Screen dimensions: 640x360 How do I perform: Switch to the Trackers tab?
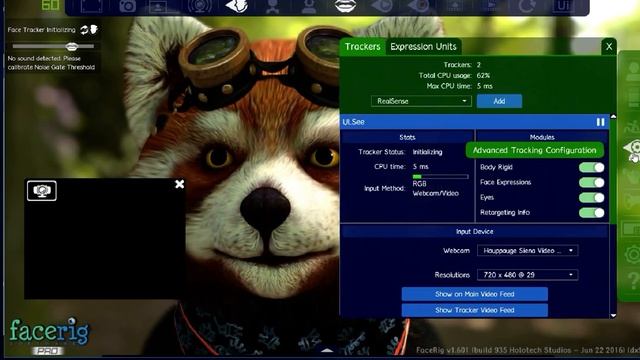coord(362,47)
